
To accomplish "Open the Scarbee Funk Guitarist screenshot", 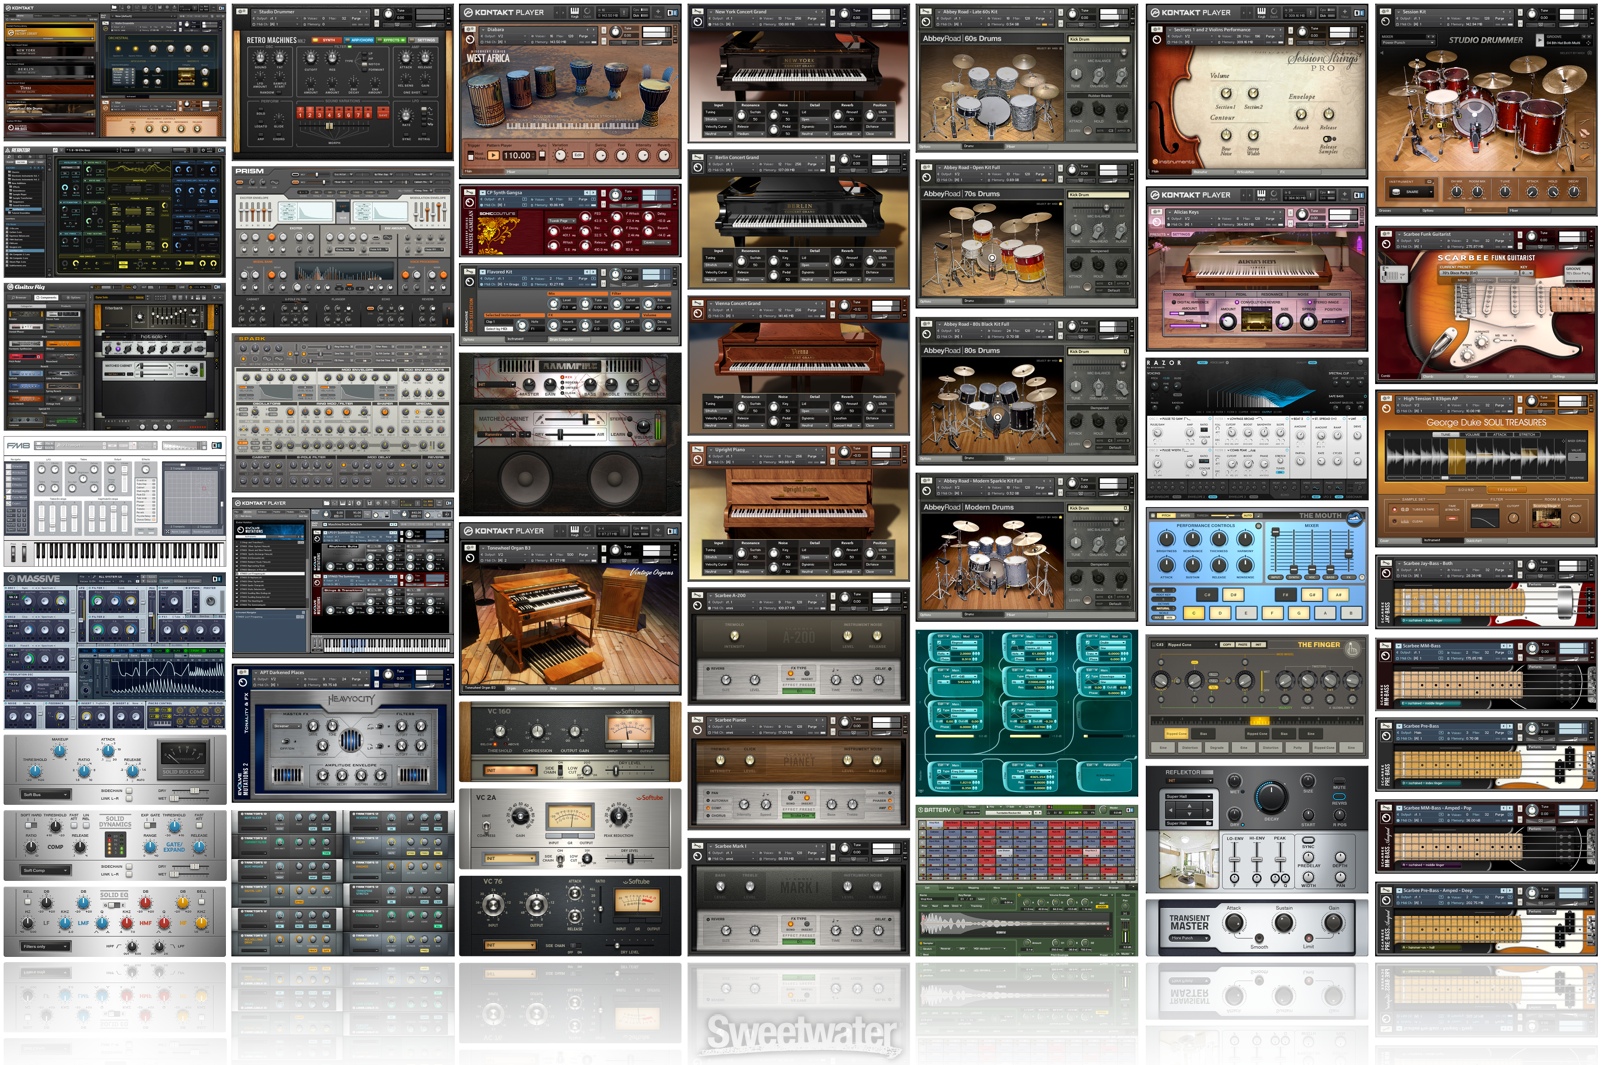I will click(x=1486, y=305).
